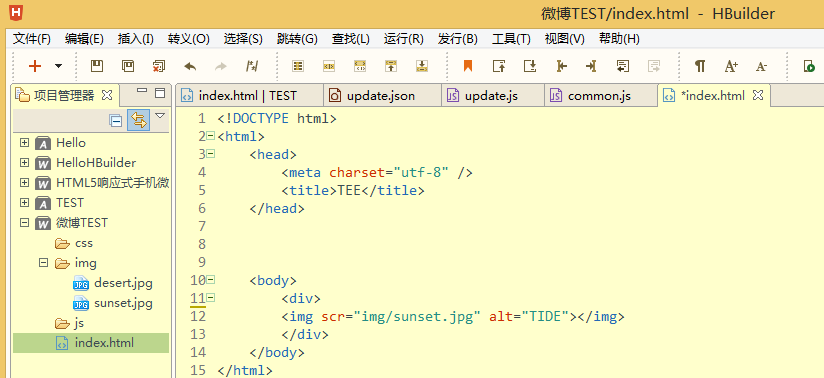This screenshot has height=378, width=824.
Task: Click the Save toolbar icon
Action: click(97, 66)
